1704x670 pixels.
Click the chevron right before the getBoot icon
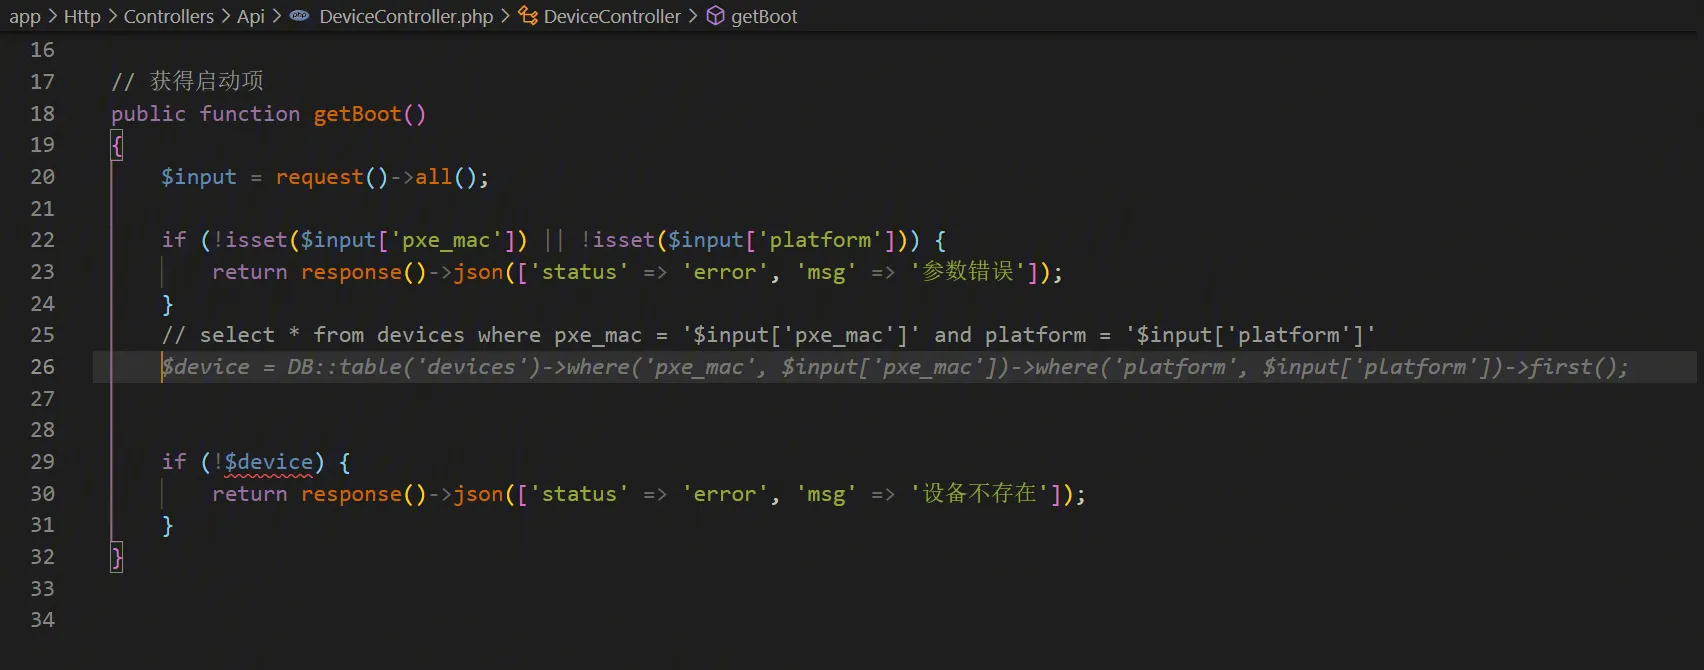[693, 16]
